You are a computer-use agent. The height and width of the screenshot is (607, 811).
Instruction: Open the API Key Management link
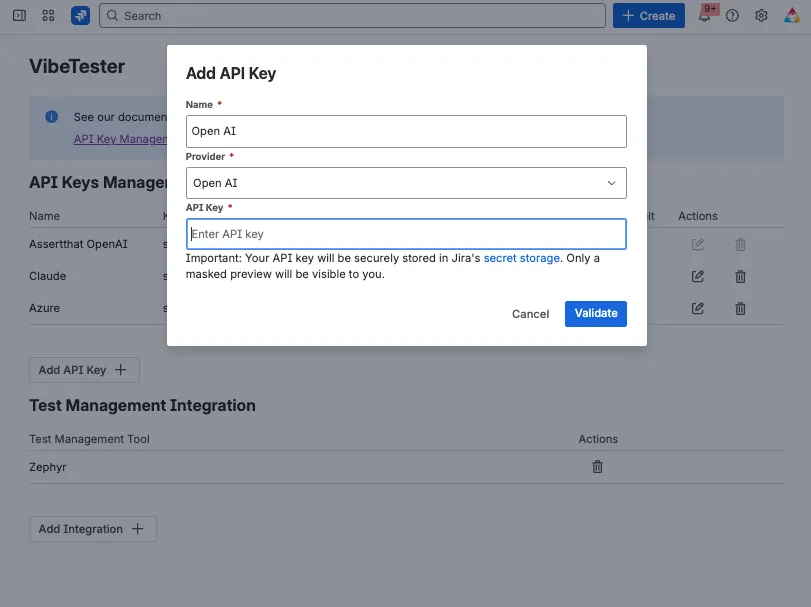point(121,139)
